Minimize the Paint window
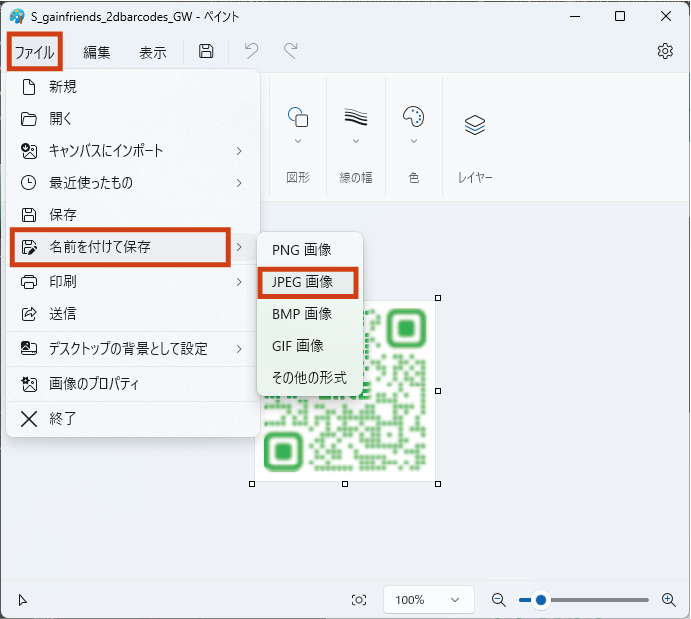The image size is (691, 619). (x=575, y=16)
